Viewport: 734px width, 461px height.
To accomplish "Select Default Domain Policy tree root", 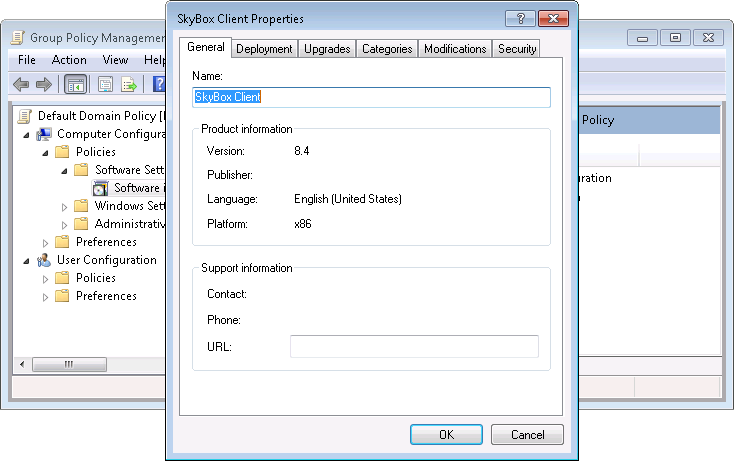I will (x=101, y=116).
